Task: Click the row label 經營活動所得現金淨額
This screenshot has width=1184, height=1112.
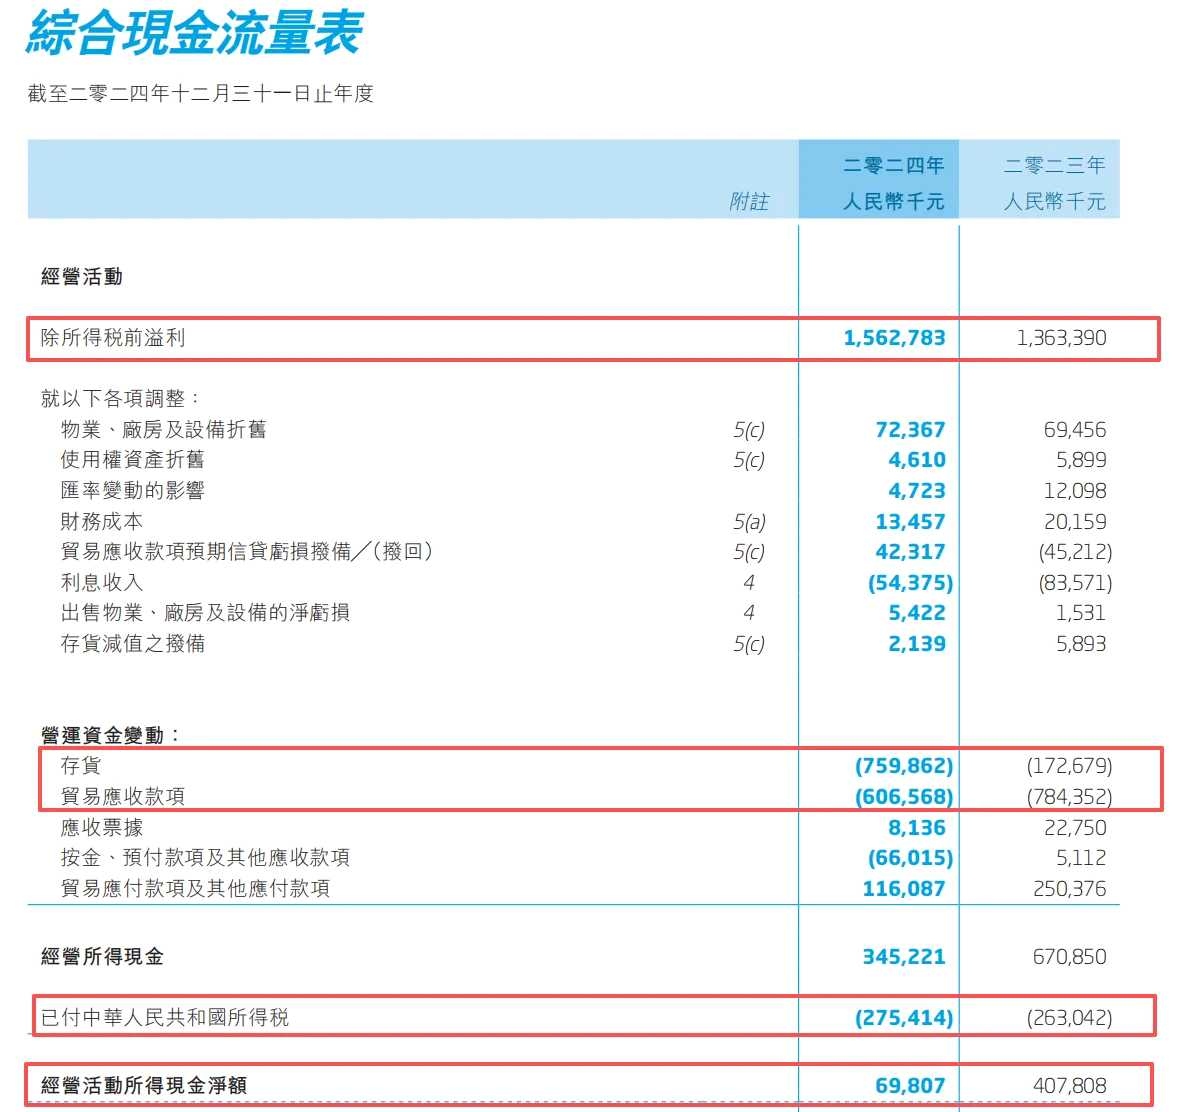Action: tap(143, 1086)
